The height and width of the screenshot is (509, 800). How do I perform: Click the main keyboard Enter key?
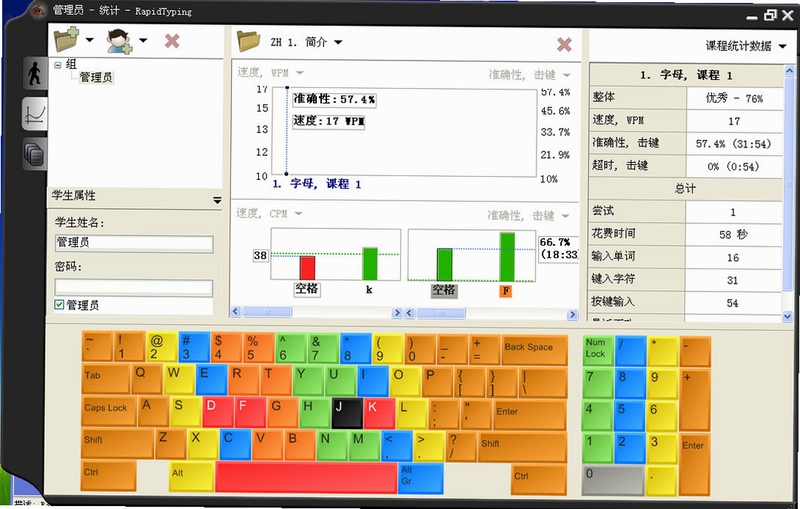click(530, 415)
